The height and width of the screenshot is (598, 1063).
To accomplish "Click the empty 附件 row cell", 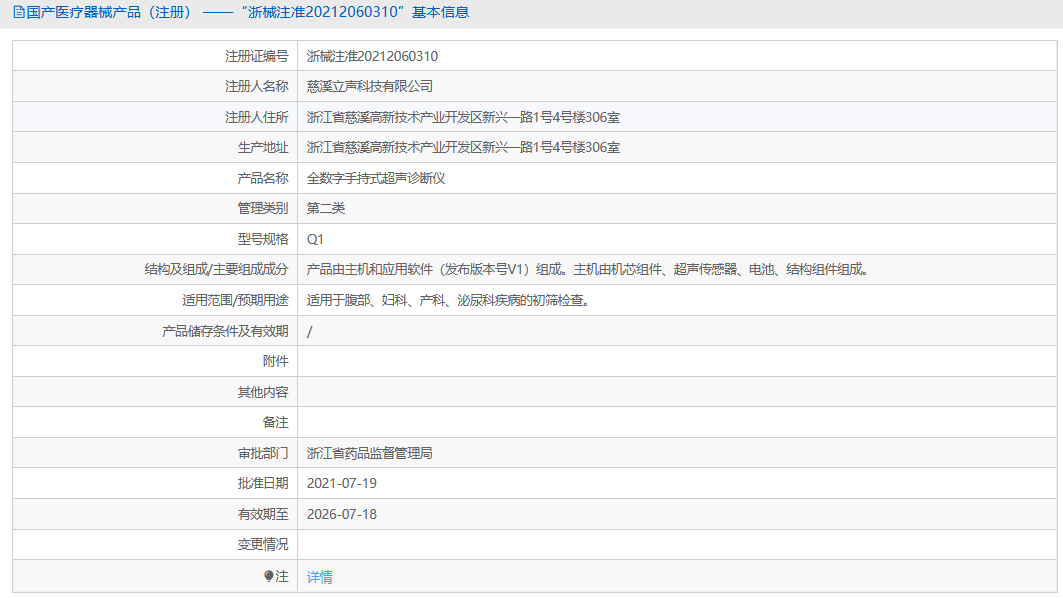I will (500, 360).
